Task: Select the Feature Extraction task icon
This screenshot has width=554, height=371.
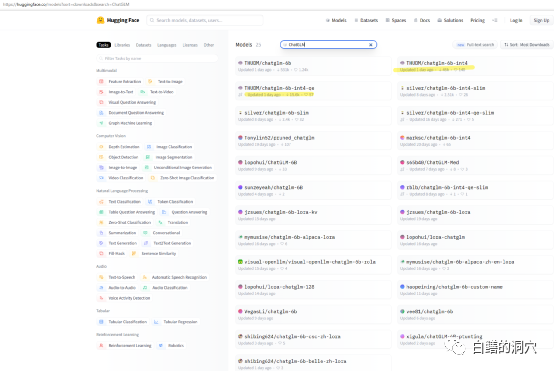Action: point(101,81)
